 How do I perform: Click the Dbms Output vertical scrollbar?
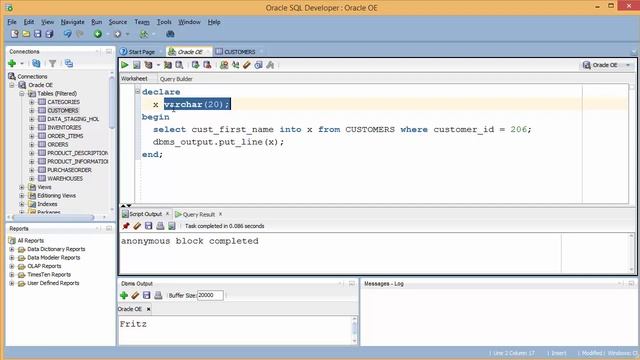click(x=354, y=330)
